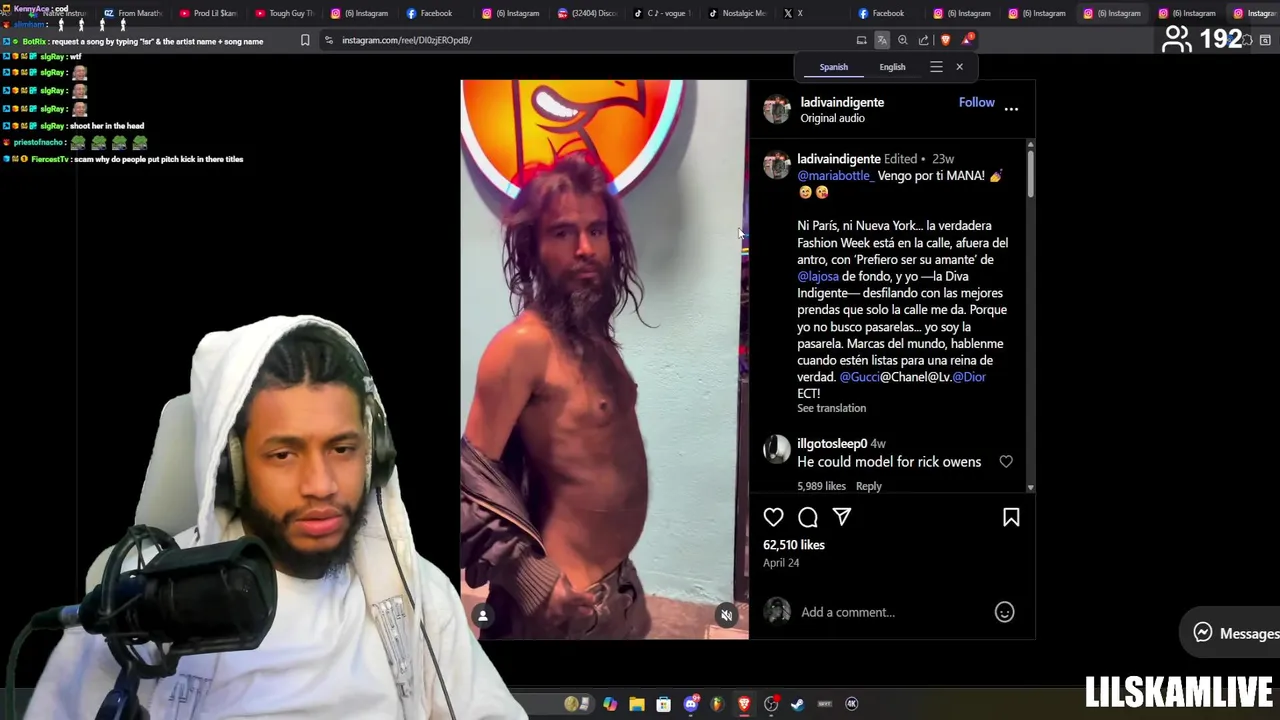Image resolution: width=1280 pixels, height=720 pixels.
Task: Open the @Gucci mention
Action: coord(859,377)
